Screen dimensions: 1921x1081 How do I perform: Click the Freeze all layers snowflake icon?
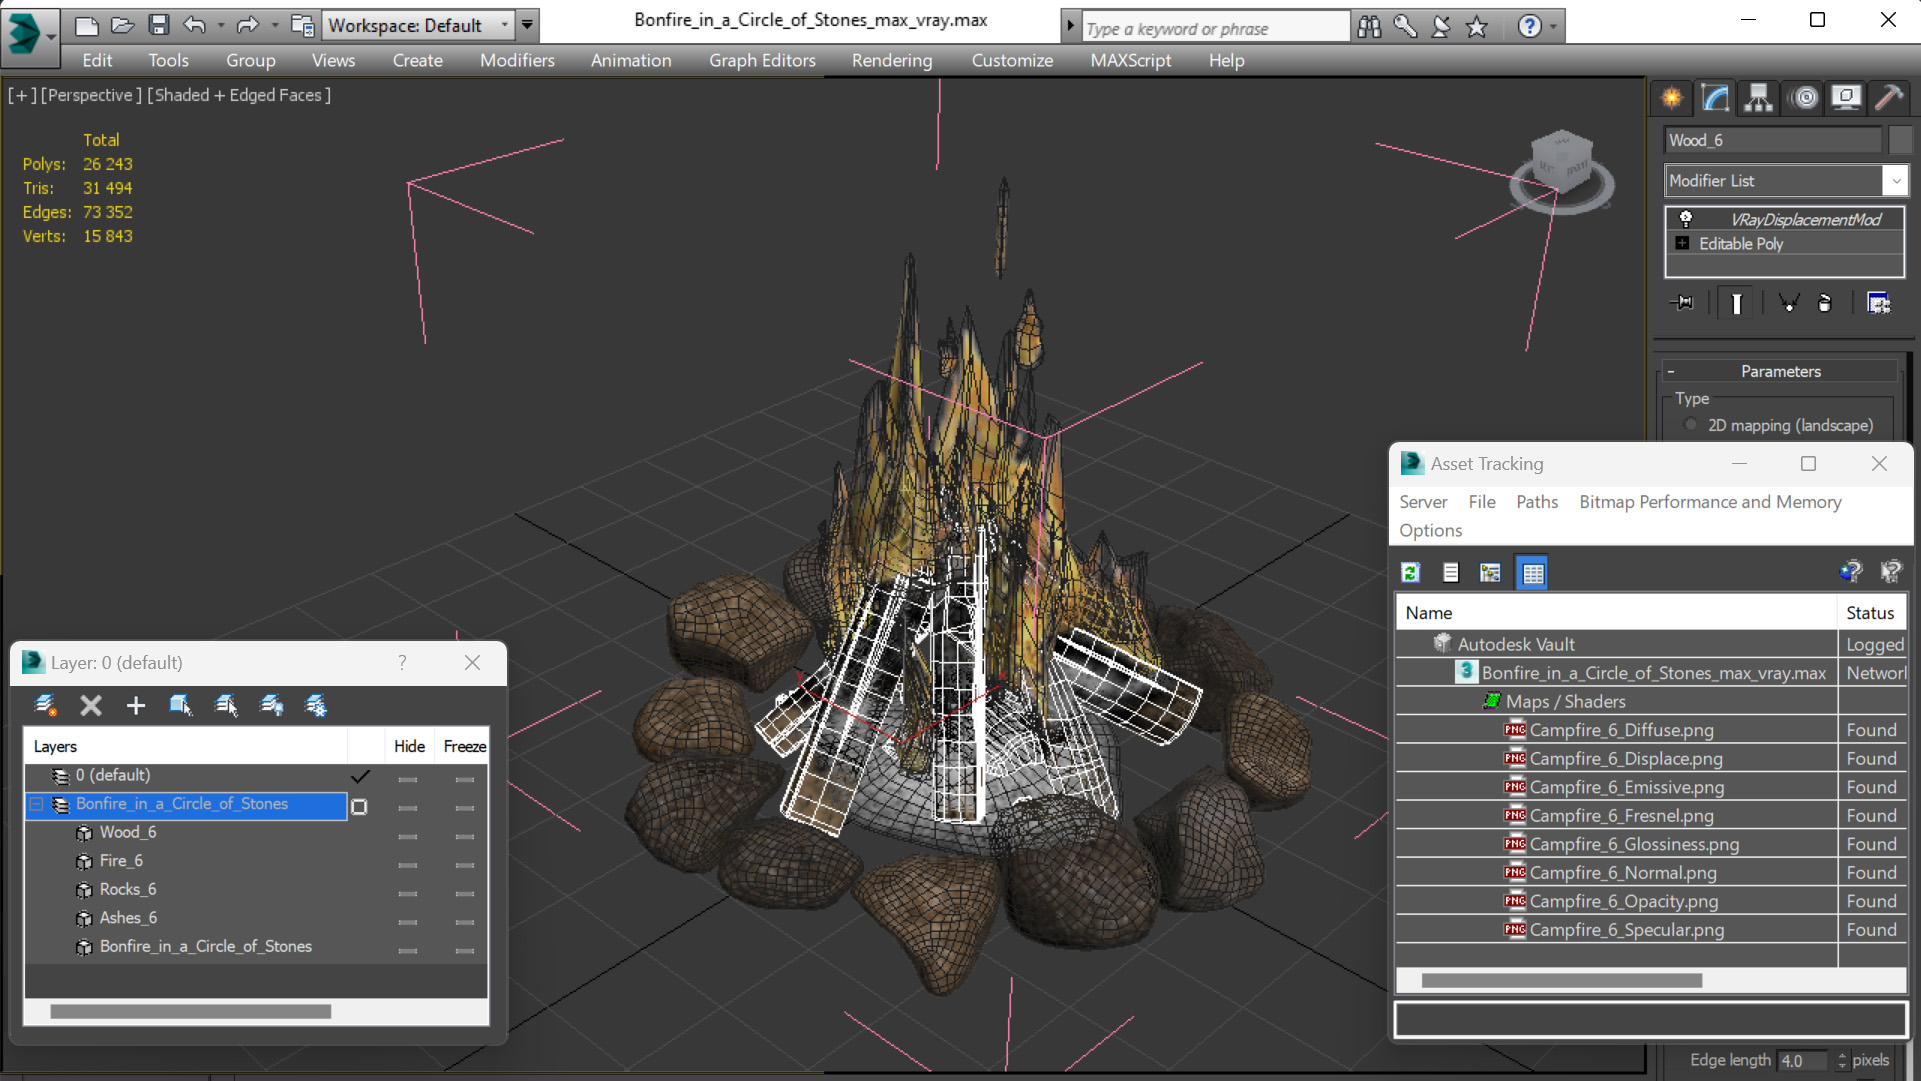(316, 706)
